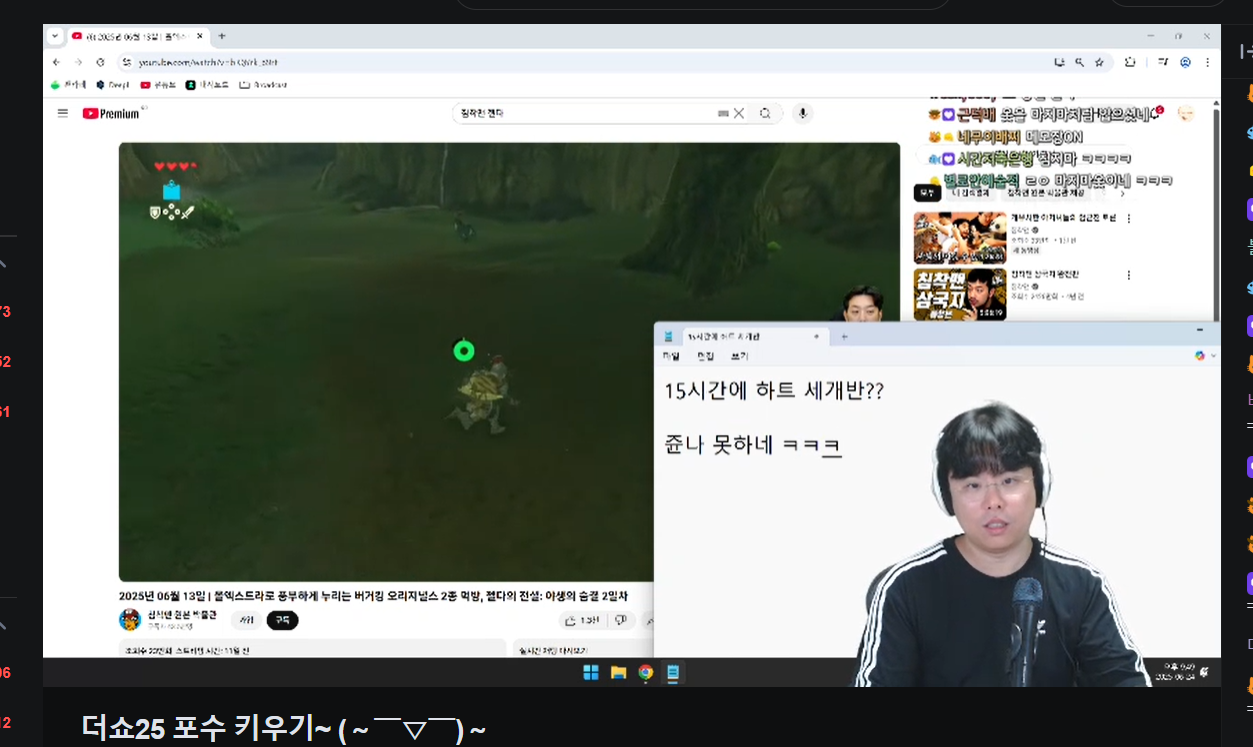
Task: Open the fourth bookmark with teal square icon
Action: pos(208,85)
